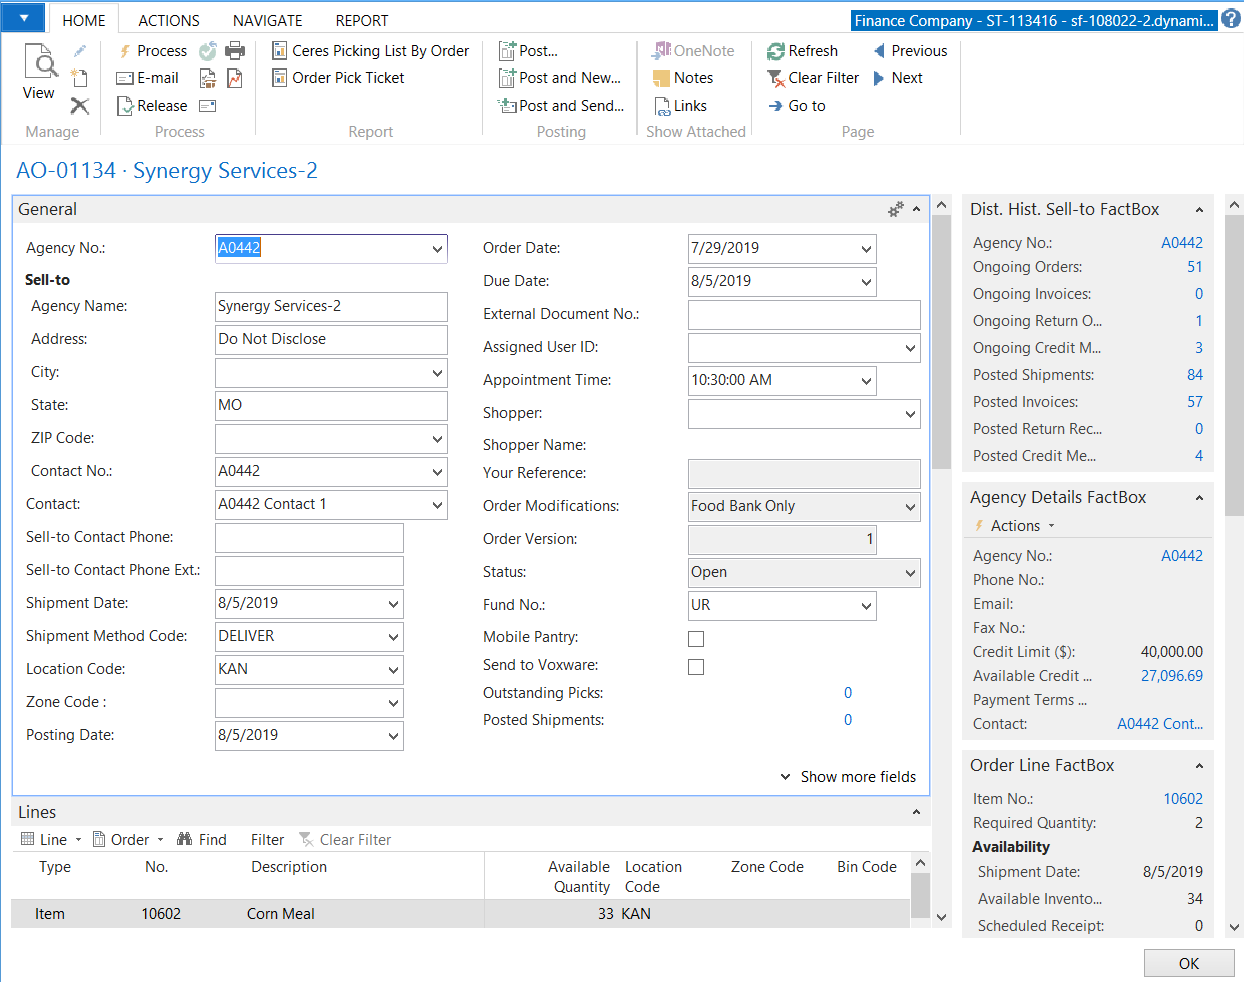Open the NAVIGATE ribbon tab
Image resolution: width=1244 pixels, height=982 pixels.
coord(267,20)
